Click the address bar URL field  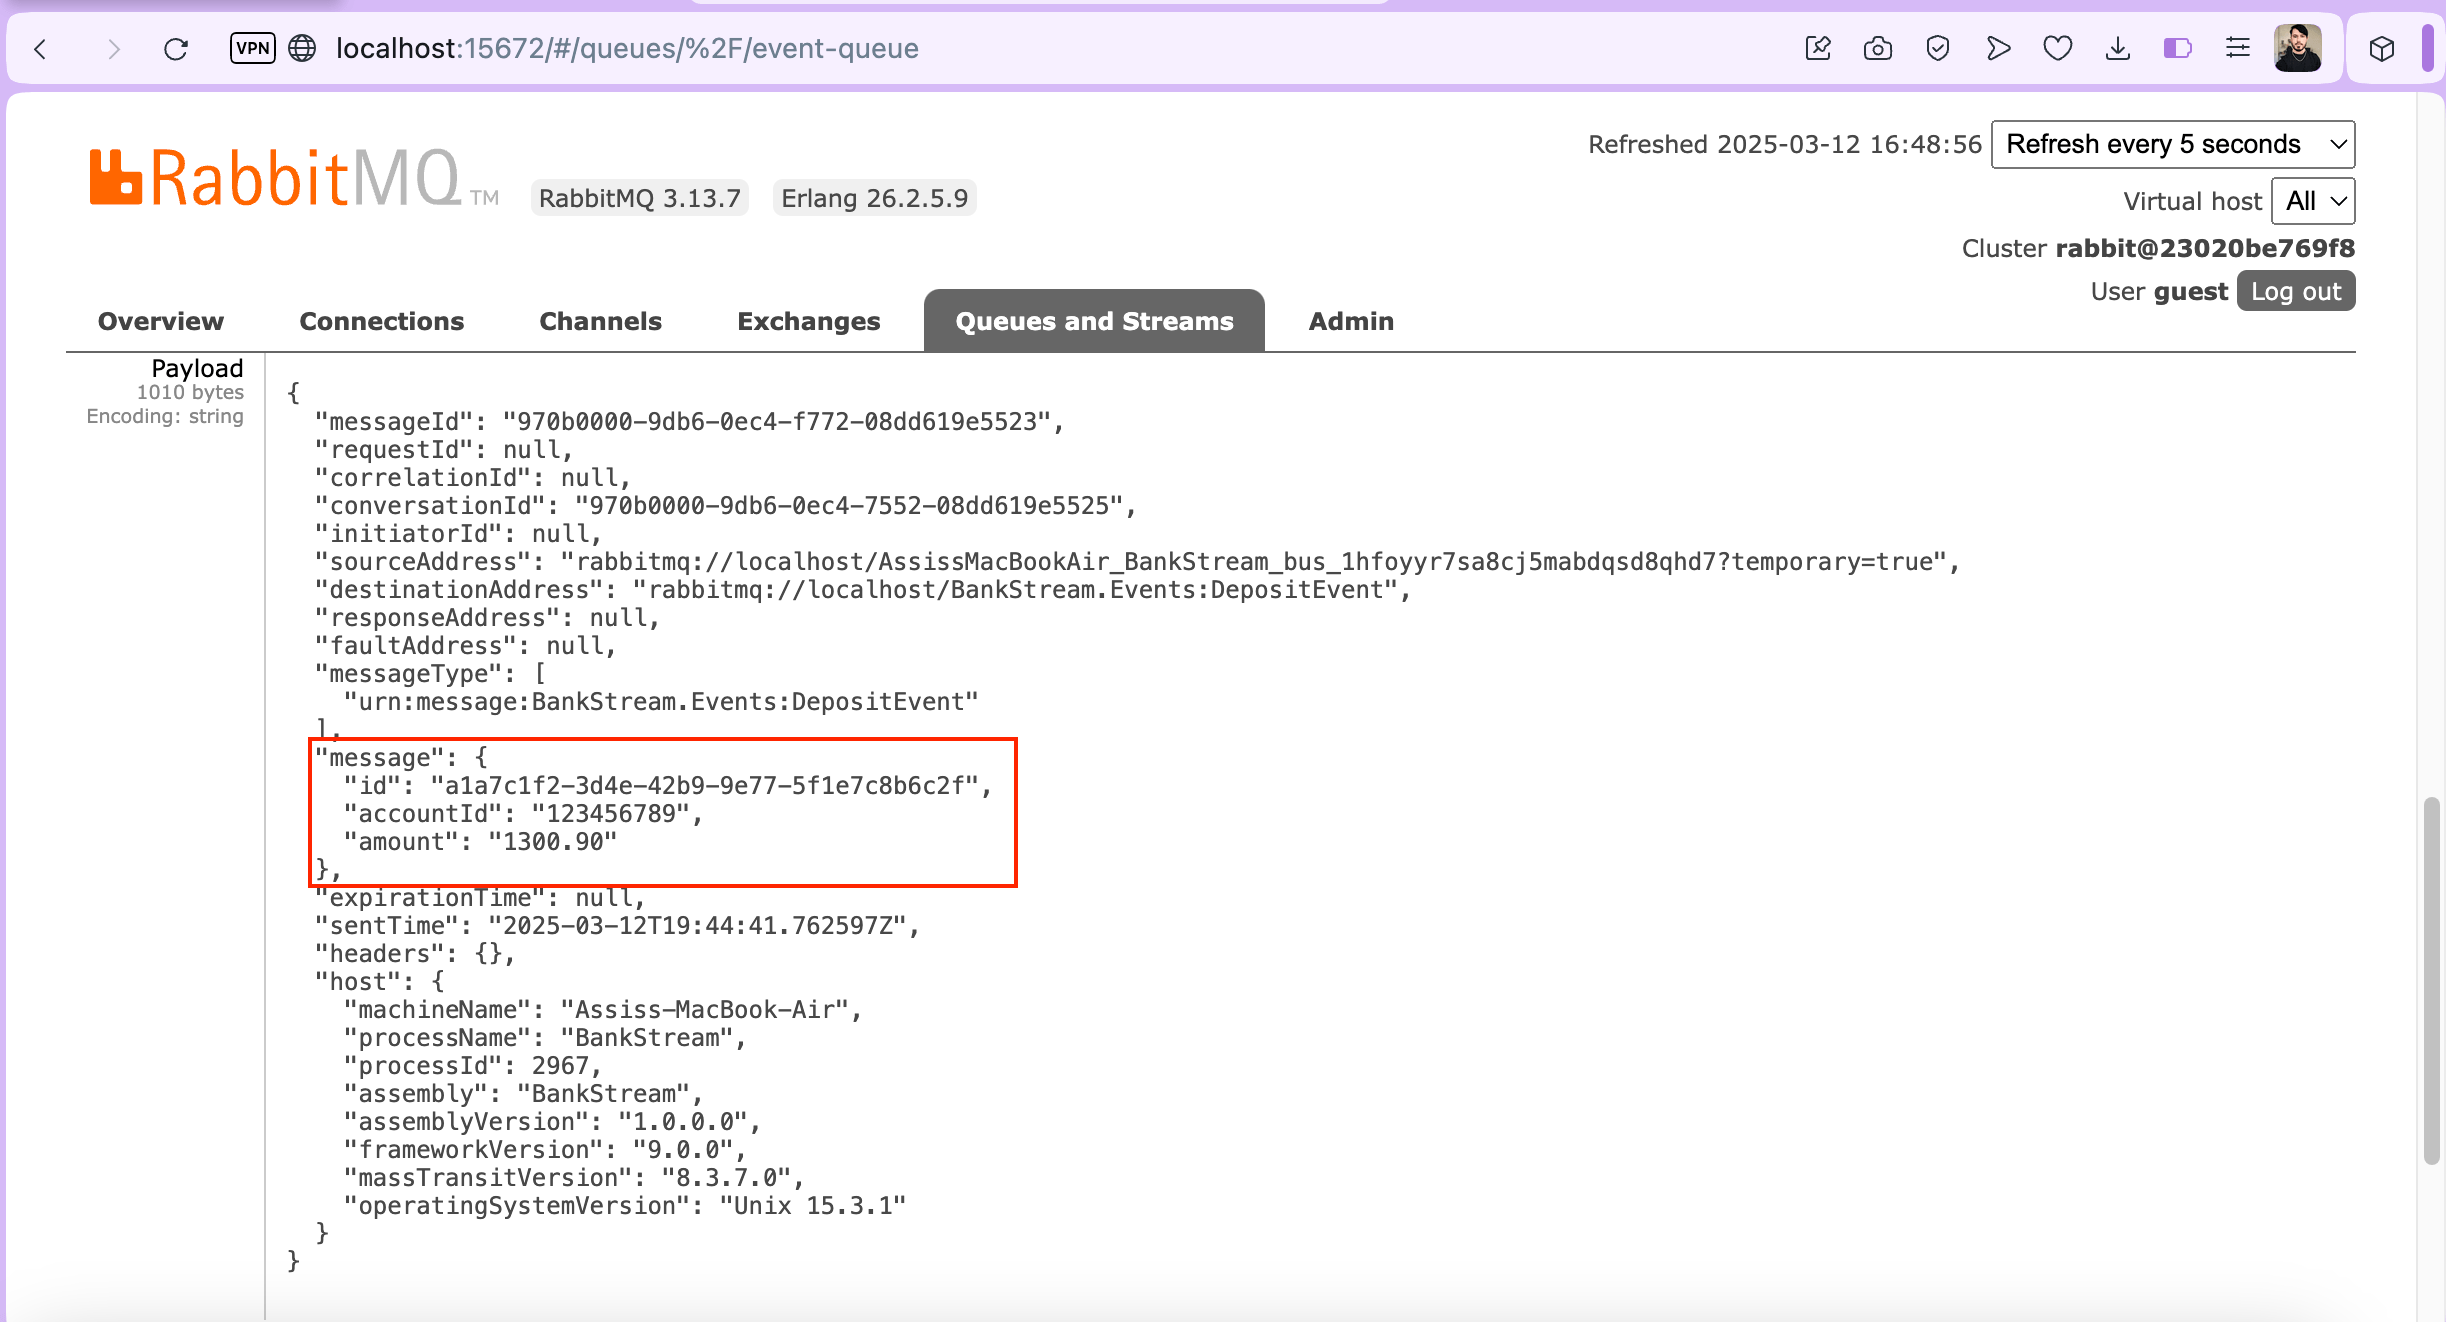point(627,48)
